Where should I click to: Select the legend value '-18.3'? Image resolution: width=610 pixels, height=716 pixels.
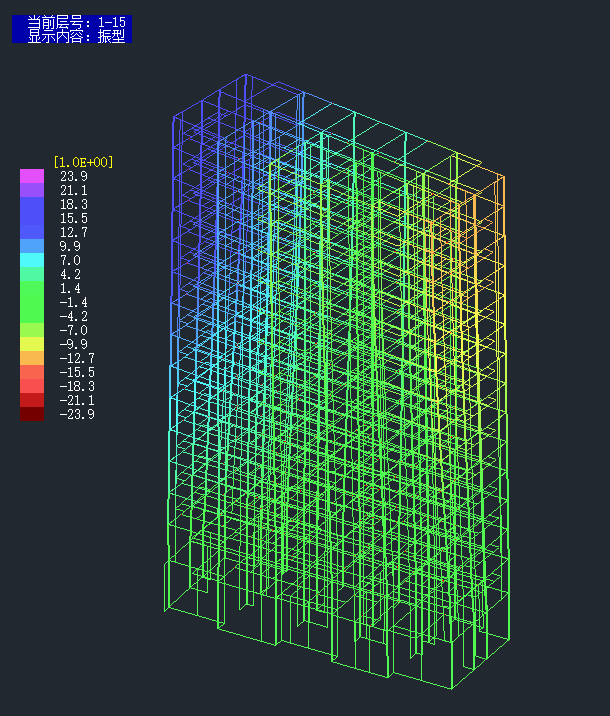click(x=77, y=386)
